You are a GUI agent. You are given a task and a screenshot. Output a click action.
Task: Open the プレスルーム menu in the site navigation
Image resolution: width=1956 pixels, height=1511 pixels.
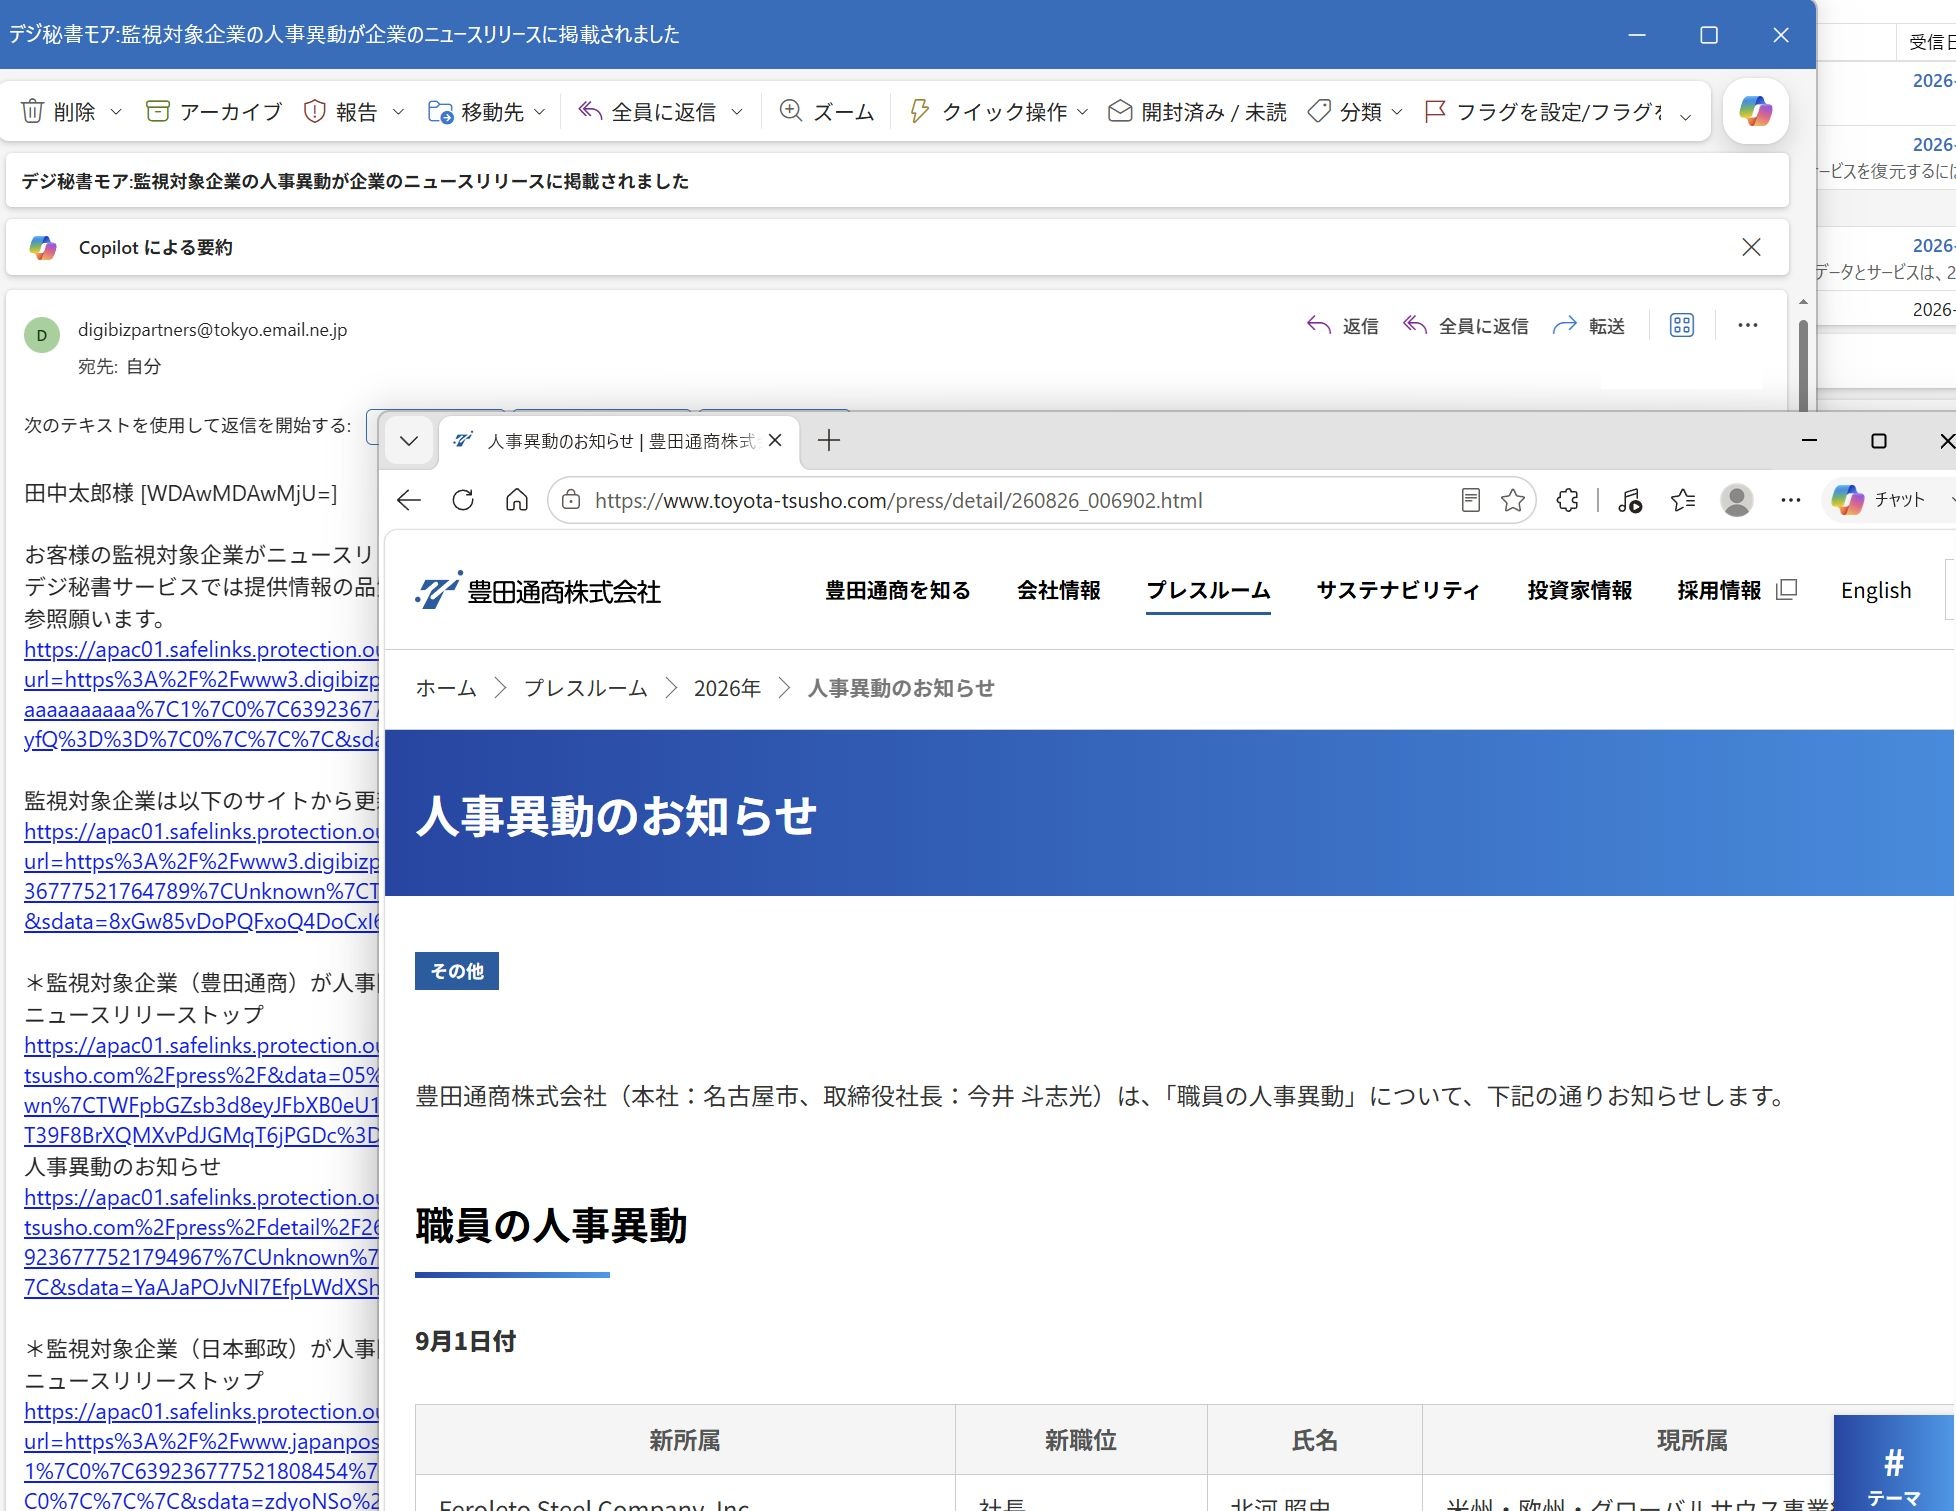(x=1208, y=591)
